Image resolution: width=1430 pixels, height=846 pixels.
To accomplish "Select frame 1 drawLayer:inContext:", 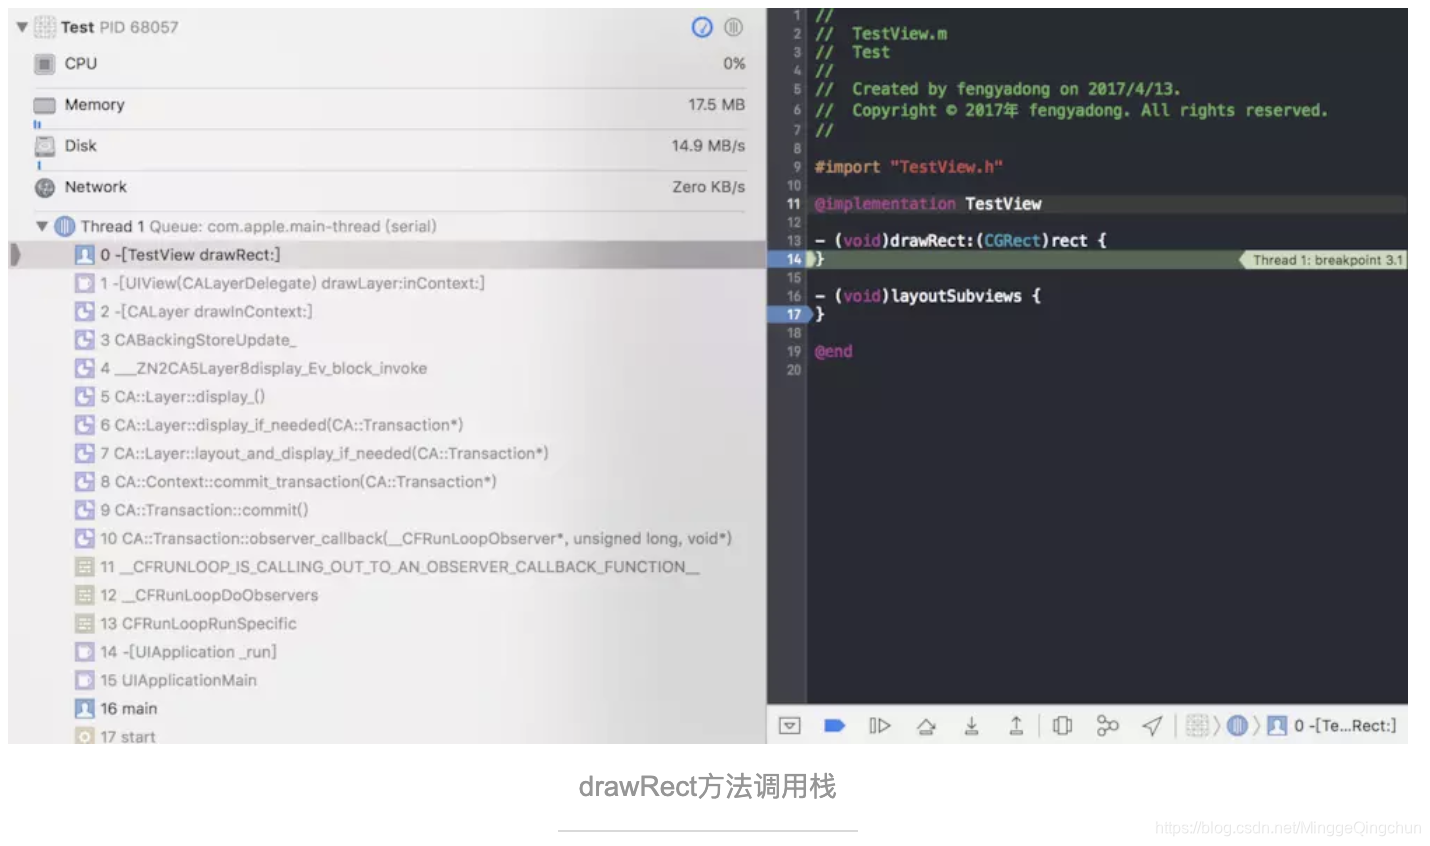I will (388, 283).
